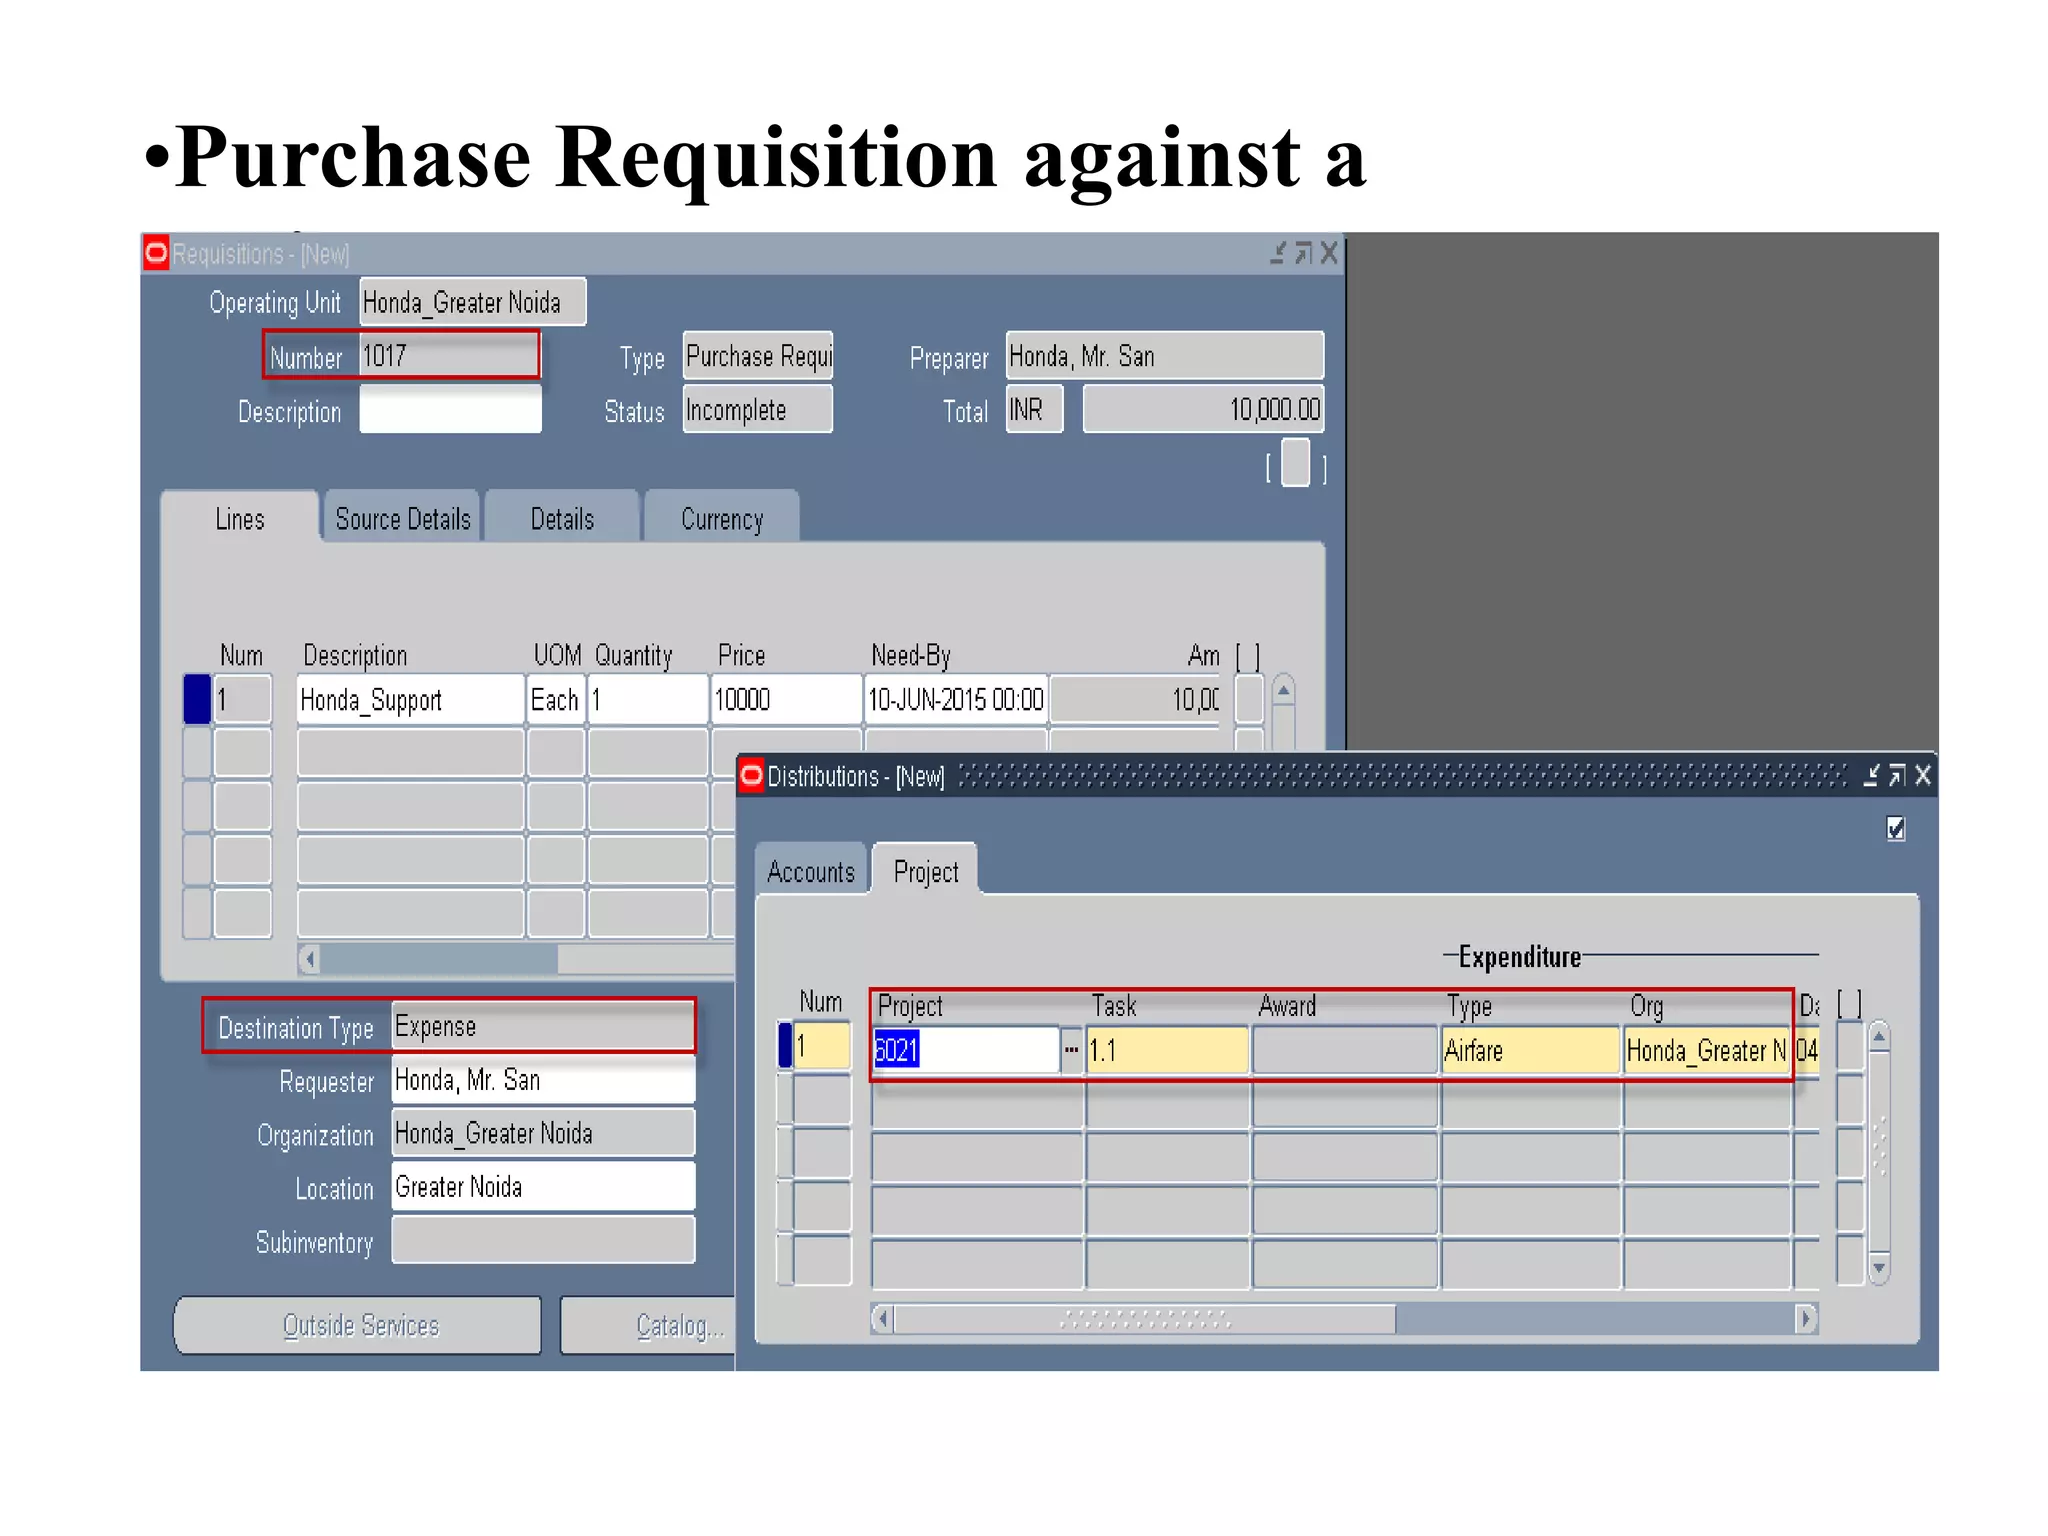The image size is (2048, 1536).
Task: Click the Total amount field 10,000.00
Action: pyautogui.click(x=1204, y=410)
